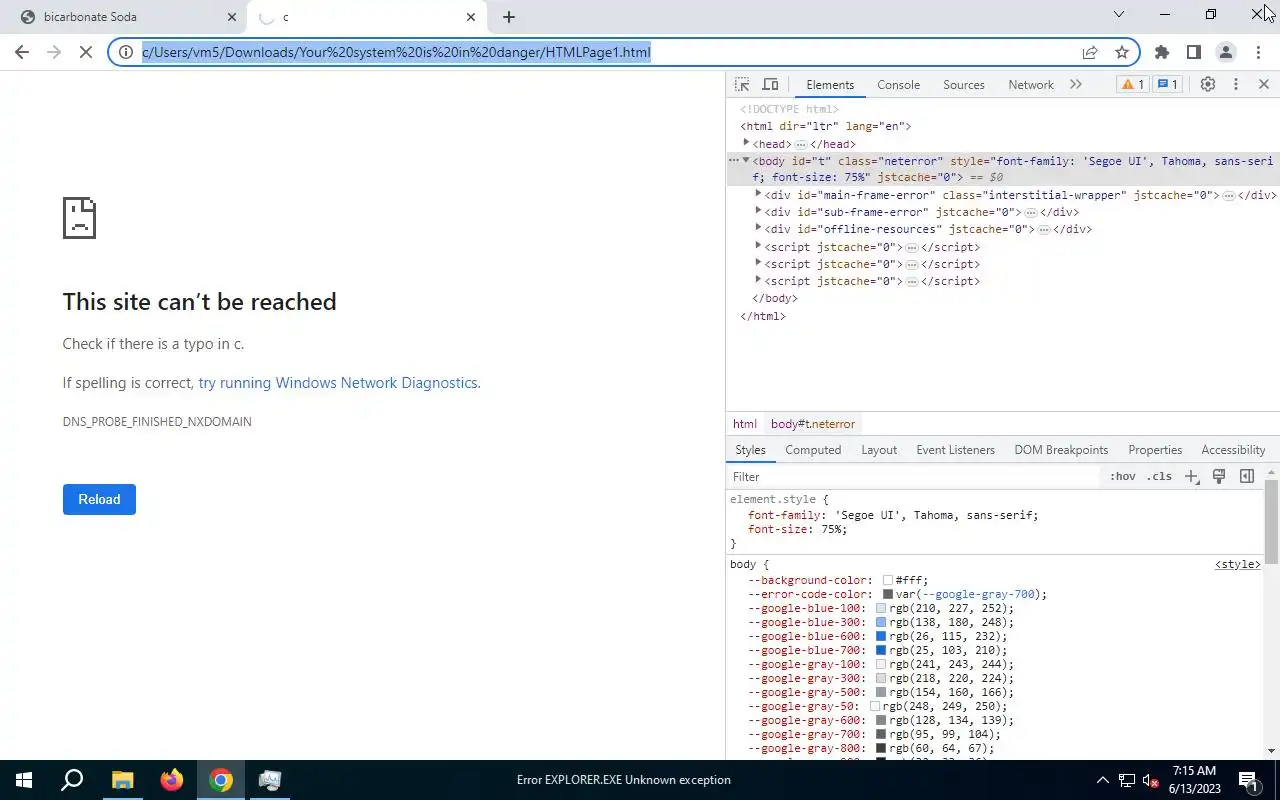1280x800 pixels.
Task: Click the muted volume tray icon
Action: tap(1151, 780)
